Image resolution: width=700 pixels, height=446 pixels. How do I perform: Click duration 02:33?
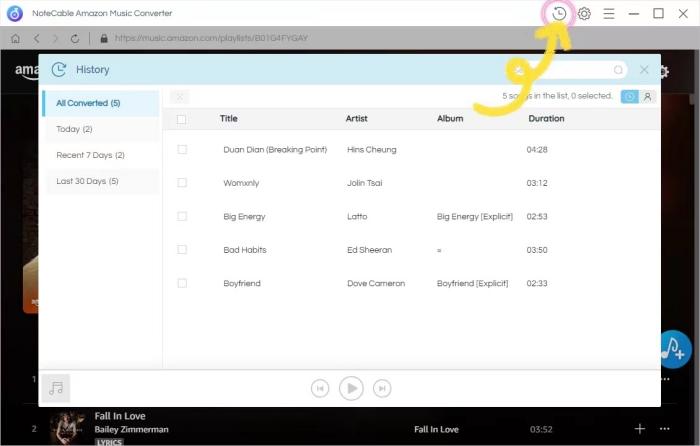click(537, 283)
